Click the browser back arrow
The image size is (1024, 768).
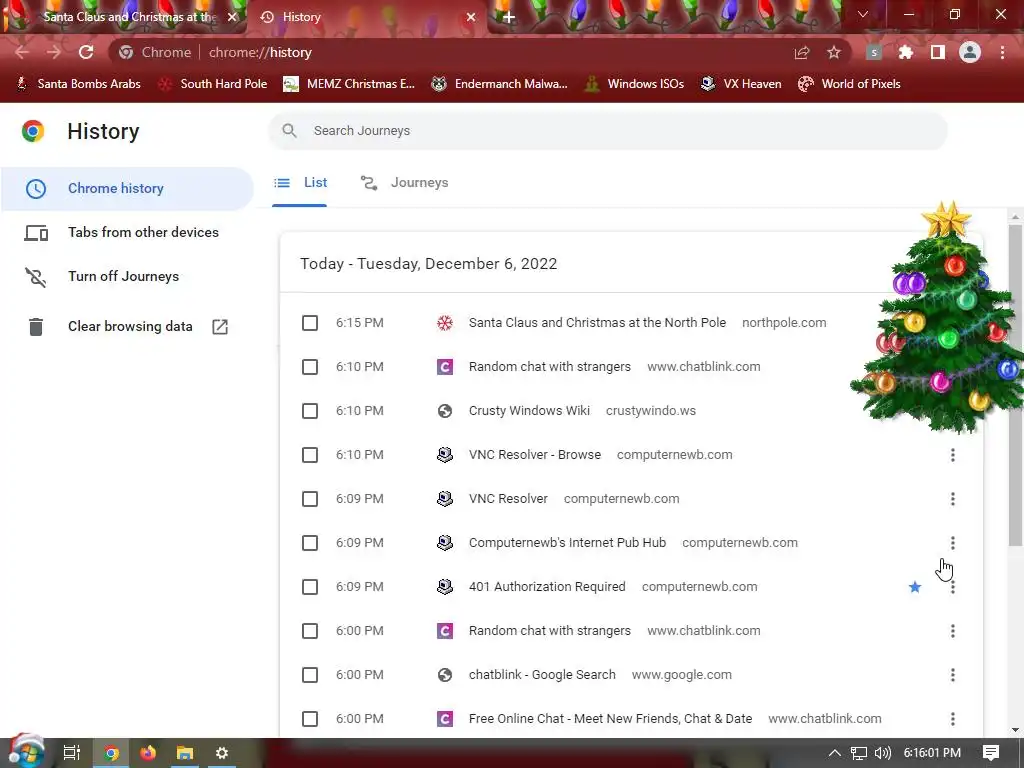coord(22,52)
